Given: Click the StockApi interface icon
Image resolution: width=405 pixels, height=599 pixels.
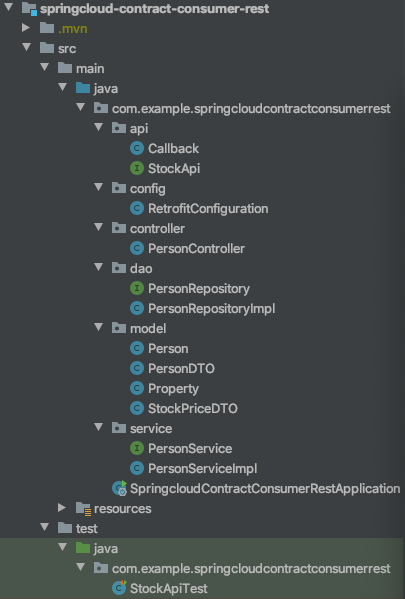Looking at the screenshot, I should [137, 168].
